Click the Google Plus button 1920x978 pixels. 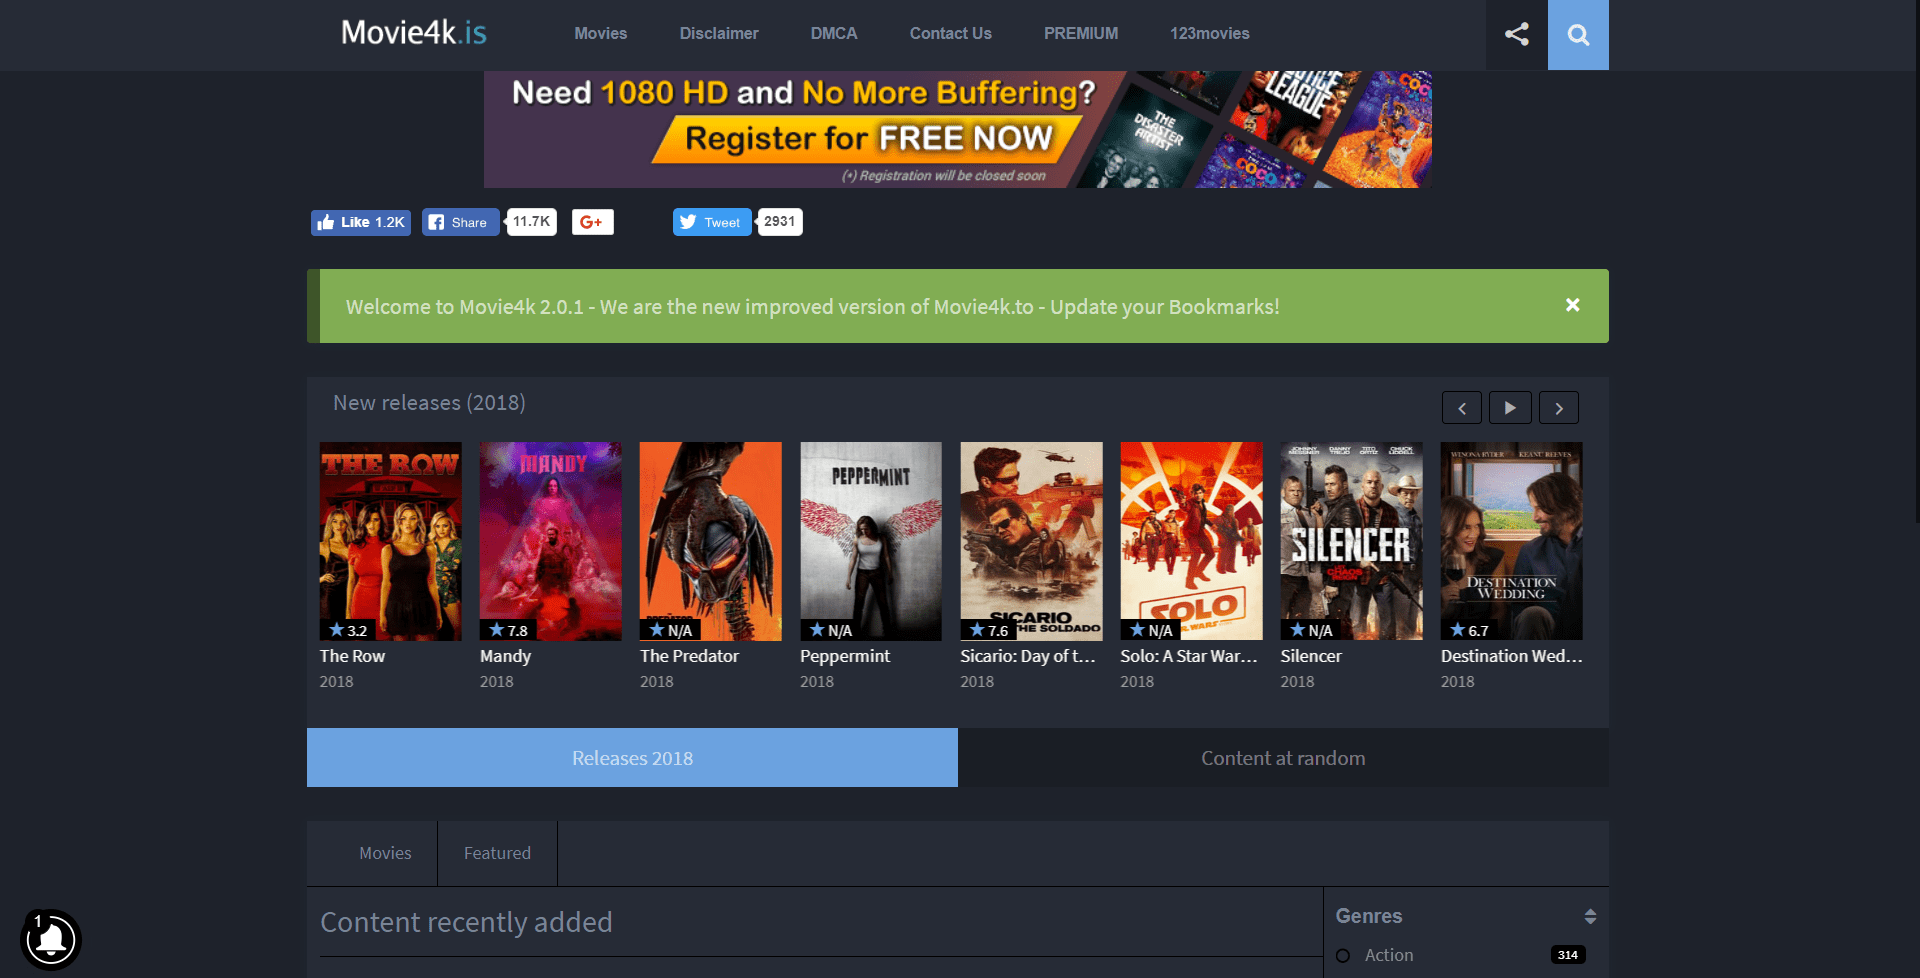click(x=592, y=222)
